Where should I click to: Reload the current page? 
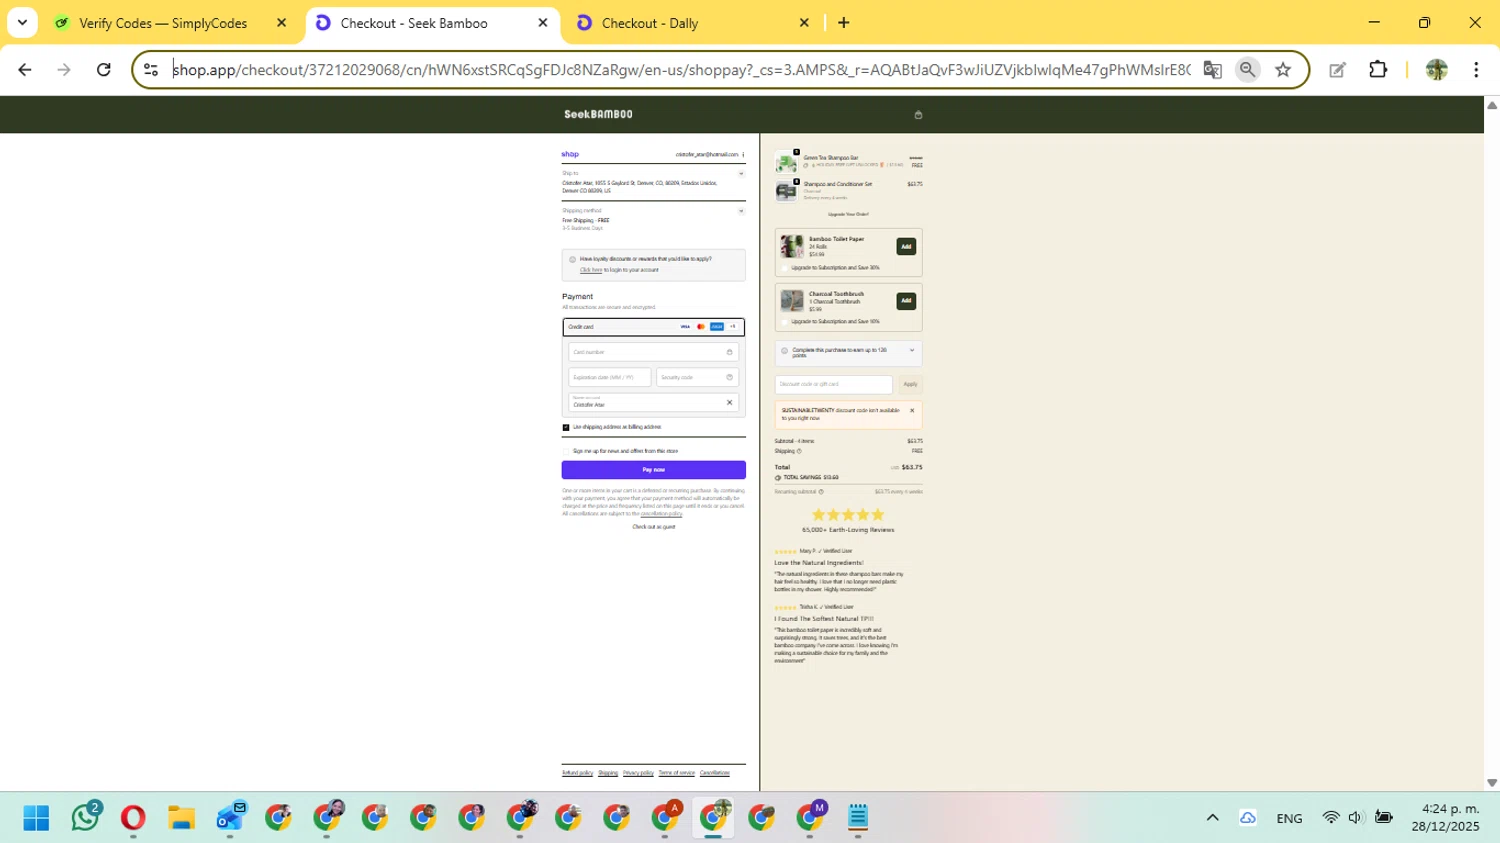[103, 69]
